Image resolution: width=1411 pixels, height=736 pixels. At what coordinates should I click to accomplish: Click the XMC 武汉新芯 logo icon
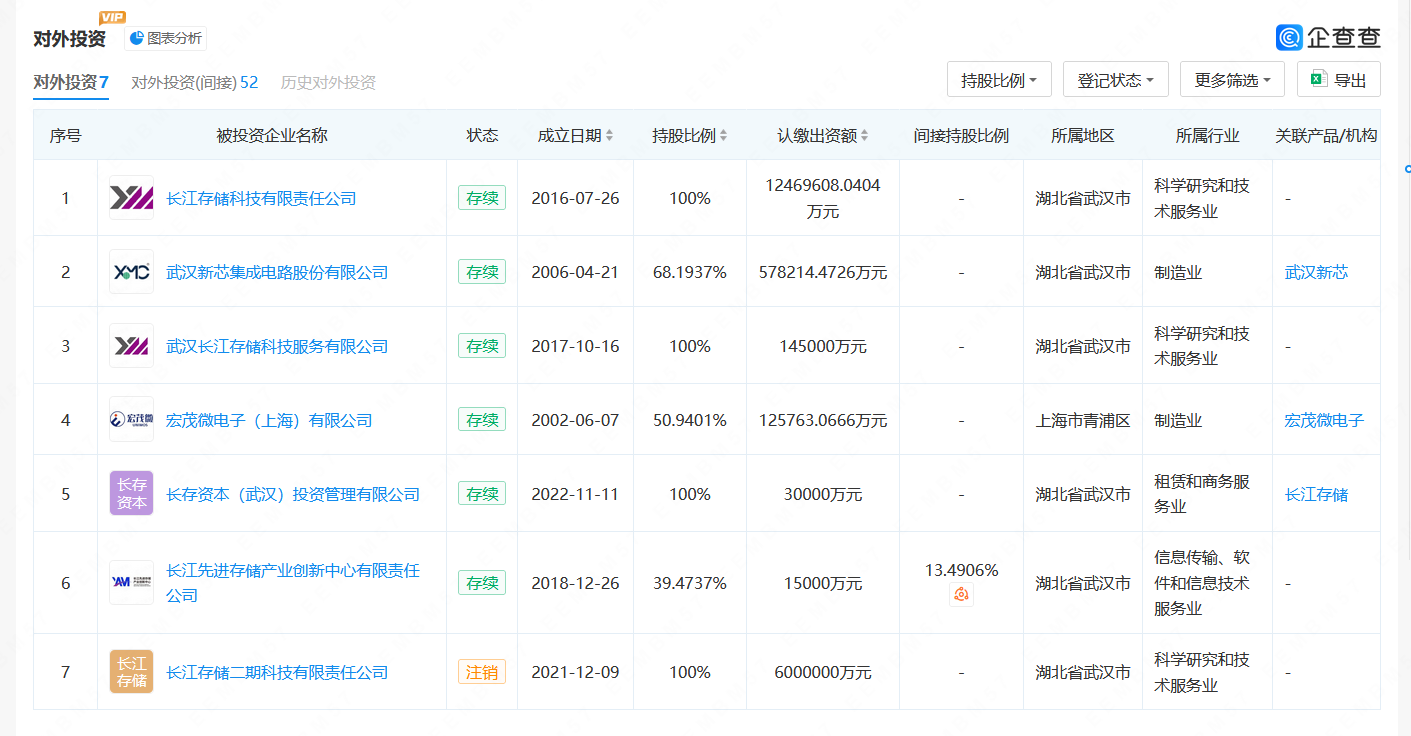coord(131,272)
